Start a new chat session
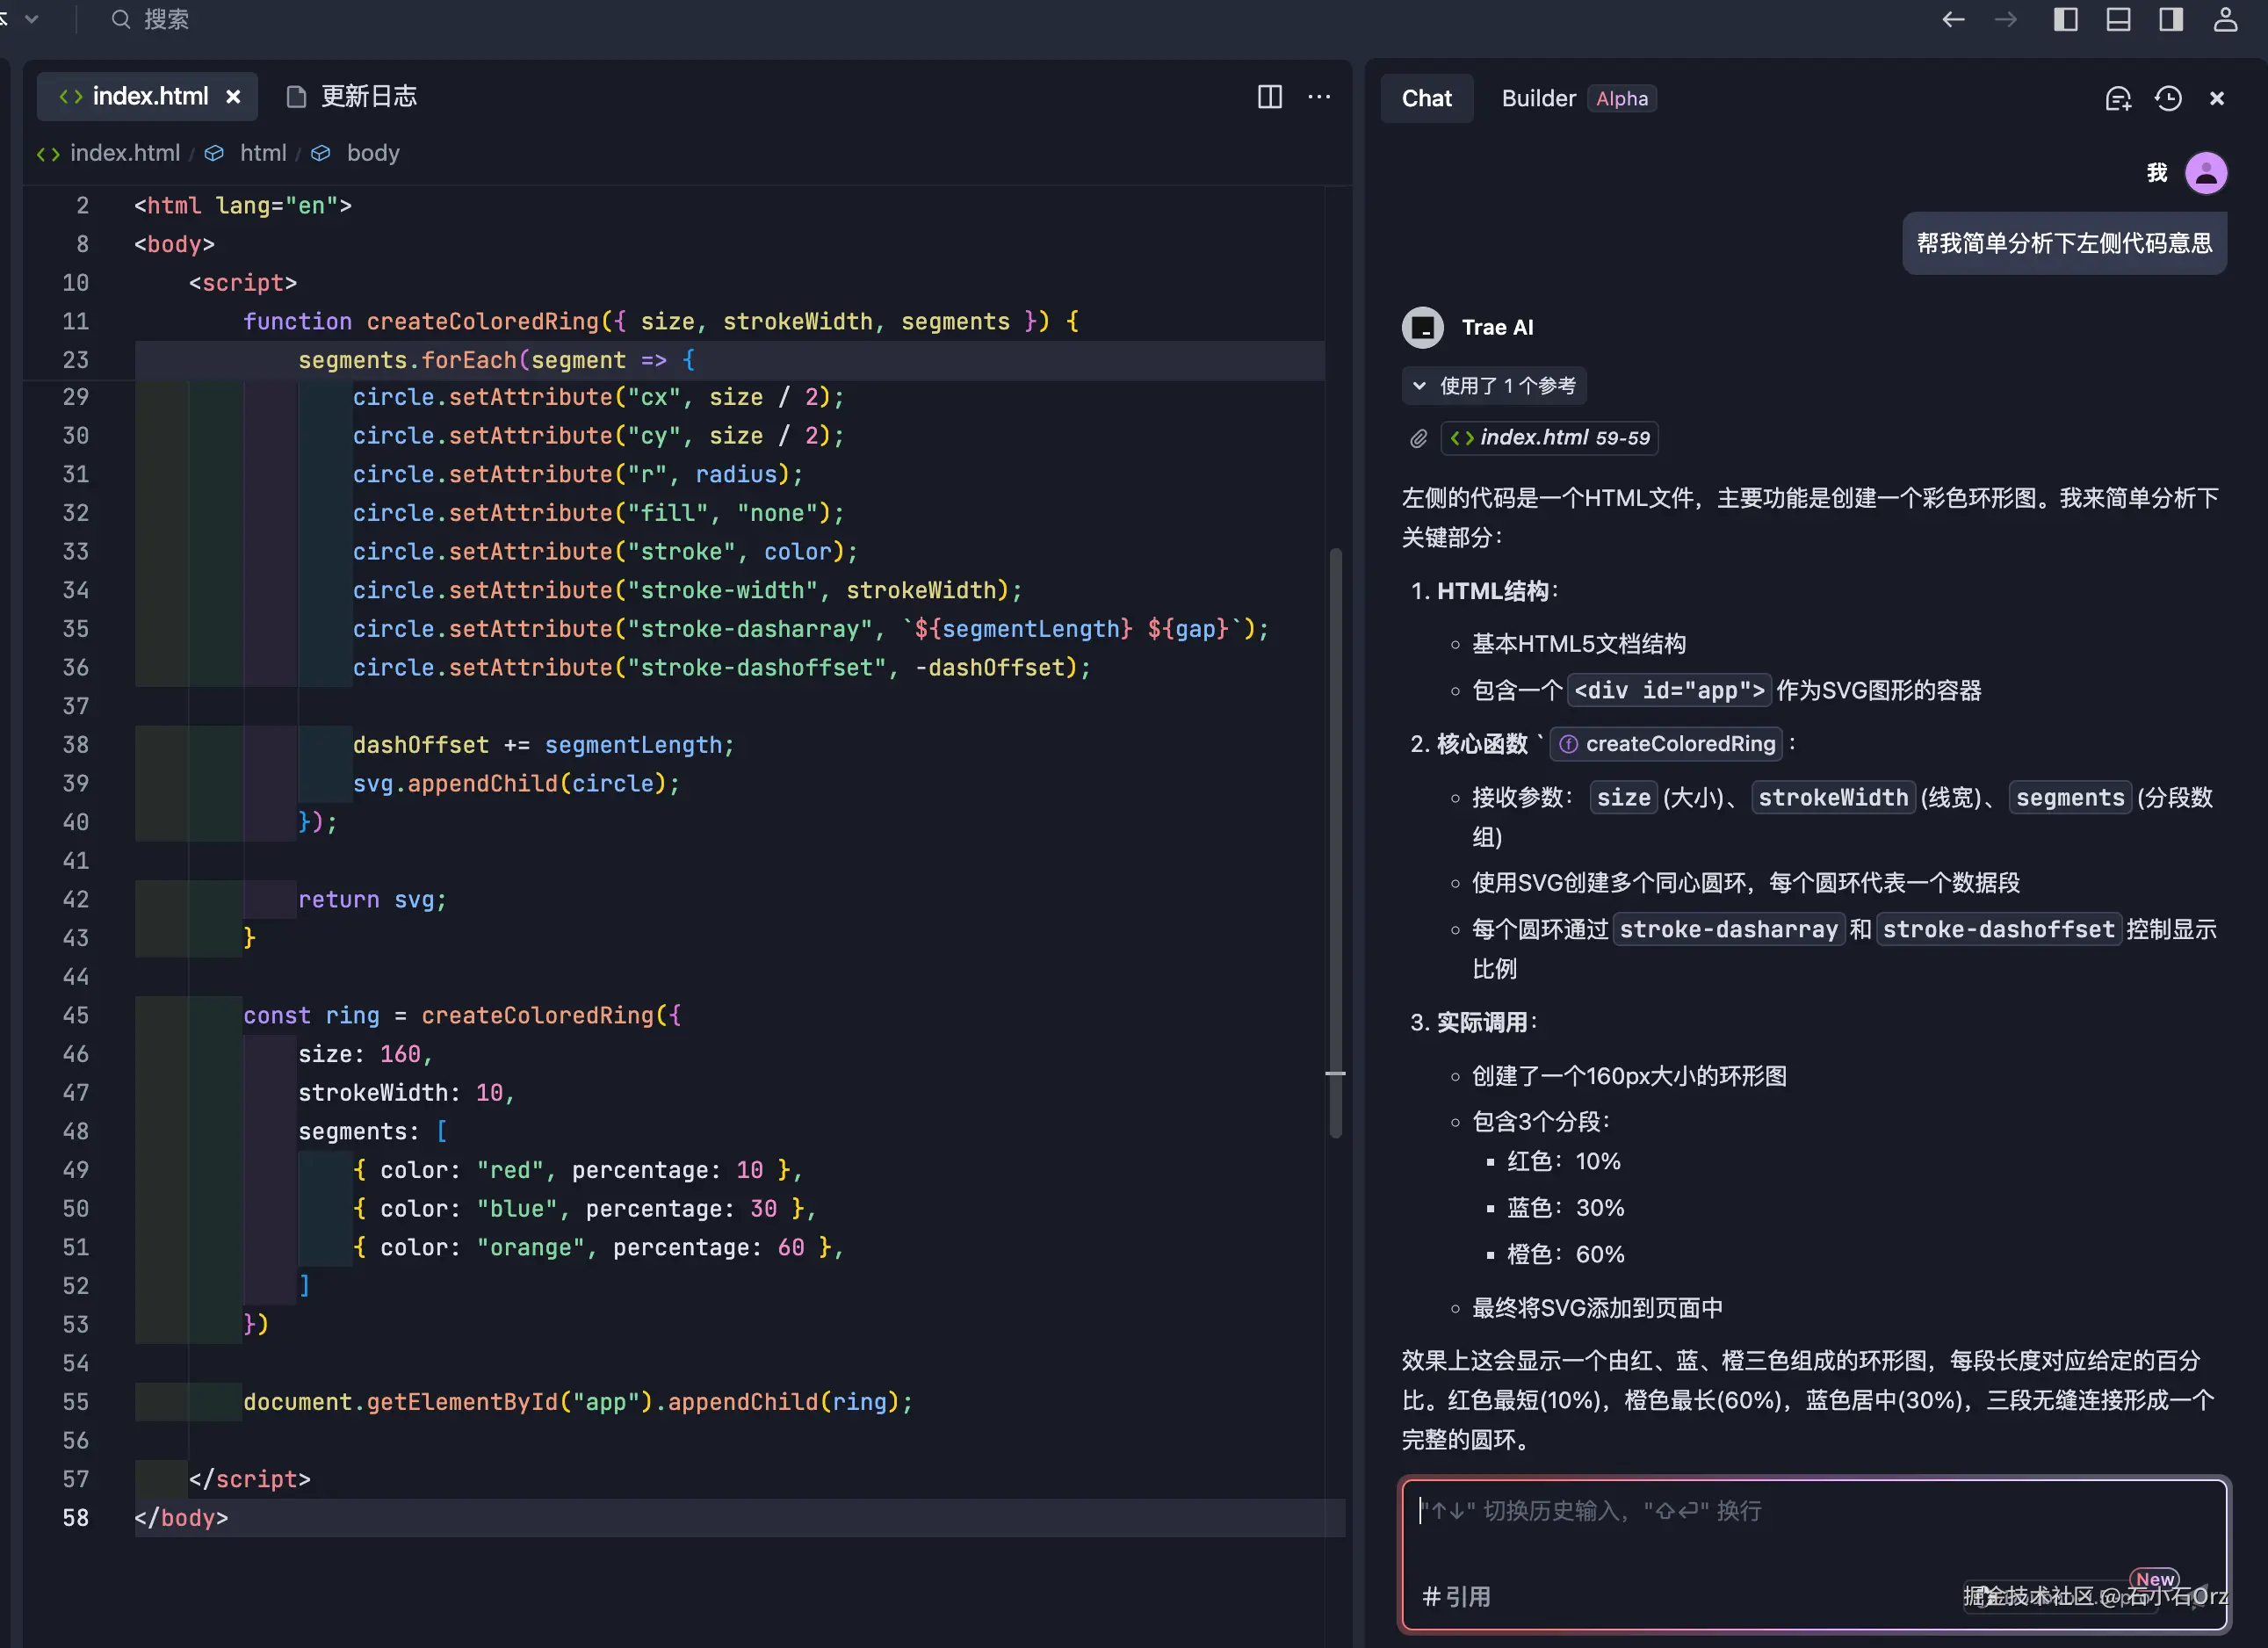Screen dimensions: 2268x1648 [x=2117, y=98]
